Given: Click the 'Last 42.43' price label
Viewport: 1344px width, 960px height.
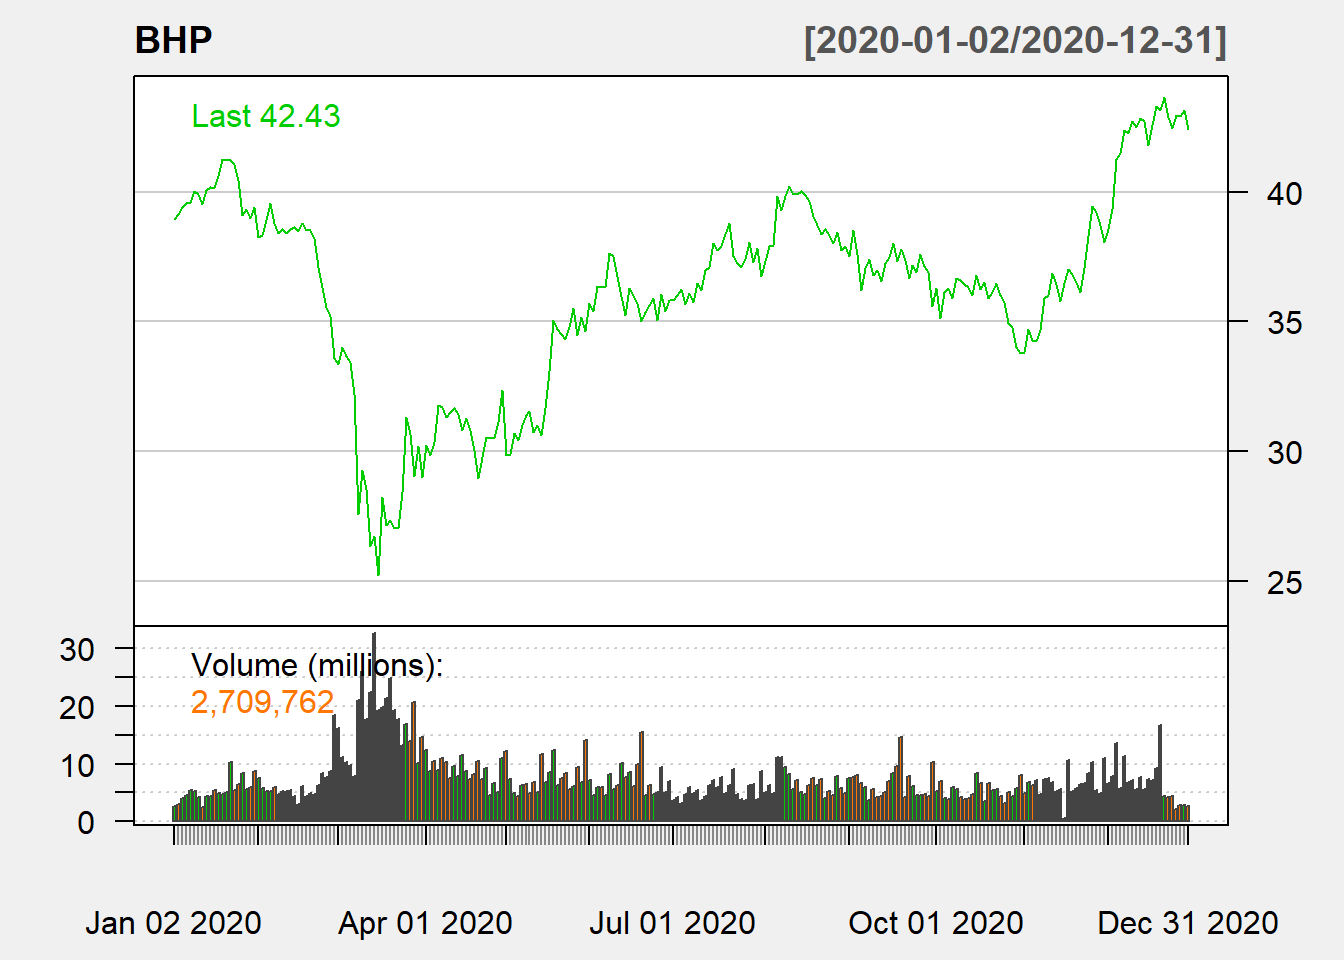Looking at the screenshot, I should [266, 116].
